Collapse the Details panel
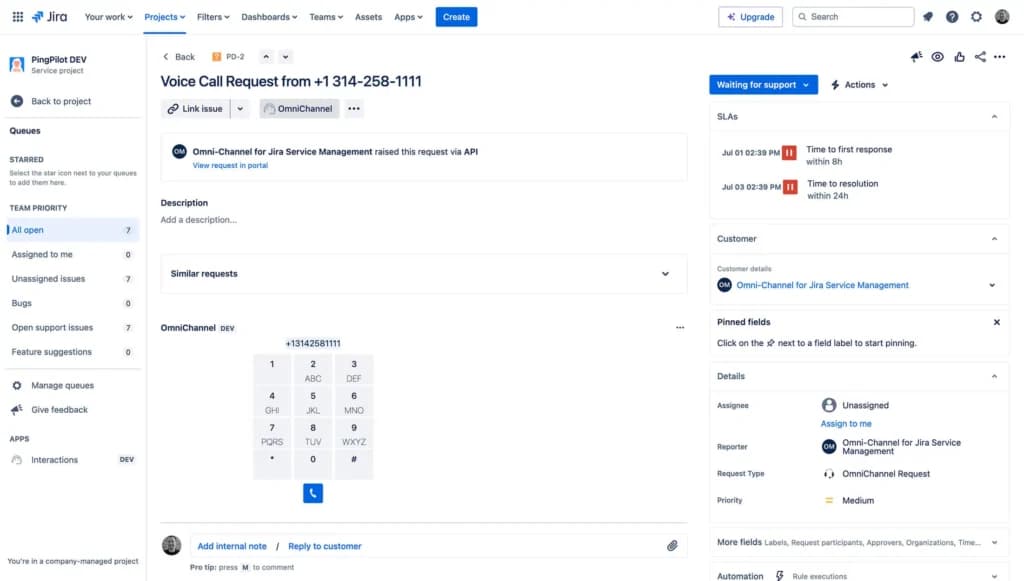Viewport: 1024px width, 581px height. point(994,377)
